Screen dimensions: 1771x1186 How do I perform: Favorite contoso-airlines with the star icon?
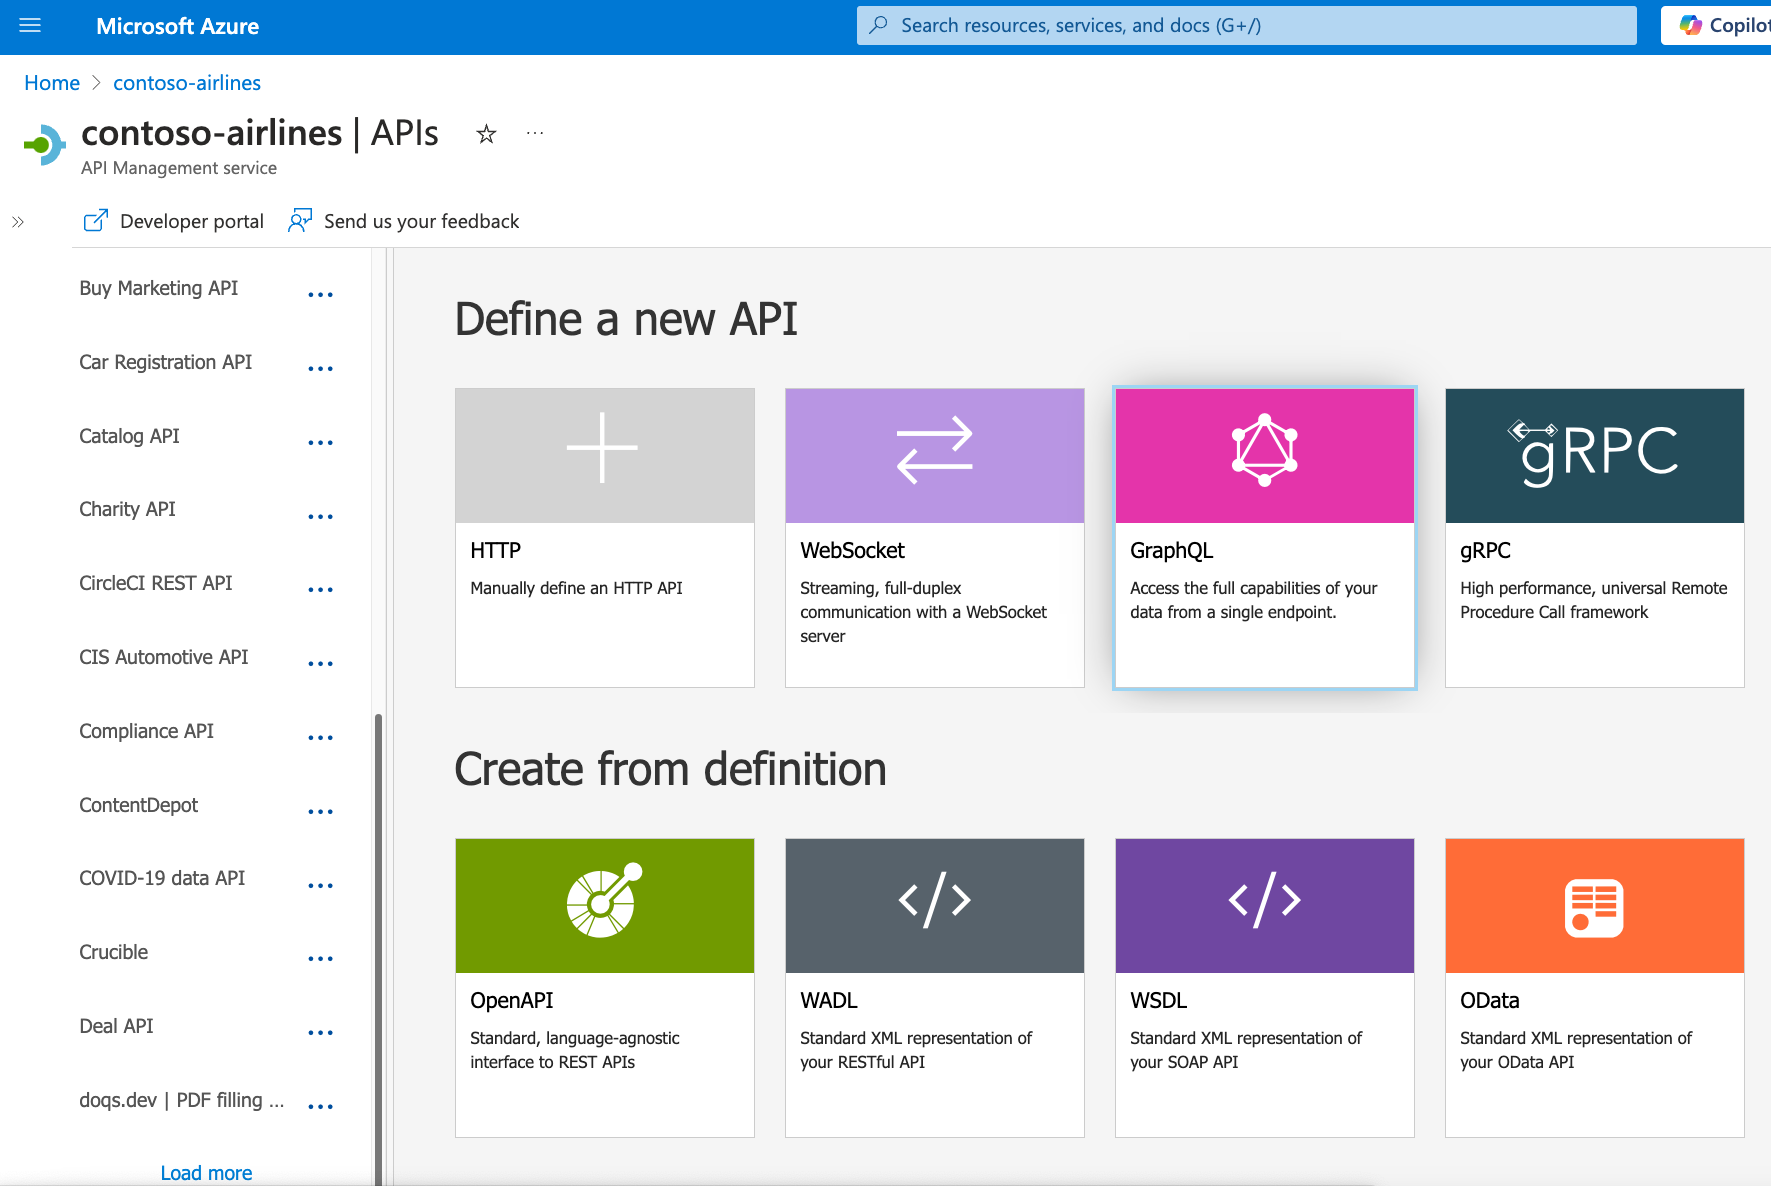tap(486, 134)
